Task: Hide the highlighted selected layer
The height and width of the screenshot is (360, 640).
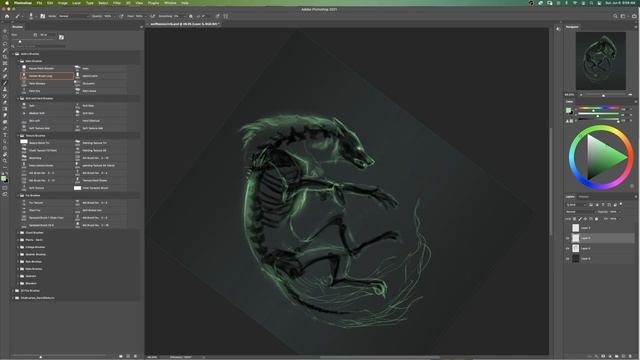Action: (567, 238)
